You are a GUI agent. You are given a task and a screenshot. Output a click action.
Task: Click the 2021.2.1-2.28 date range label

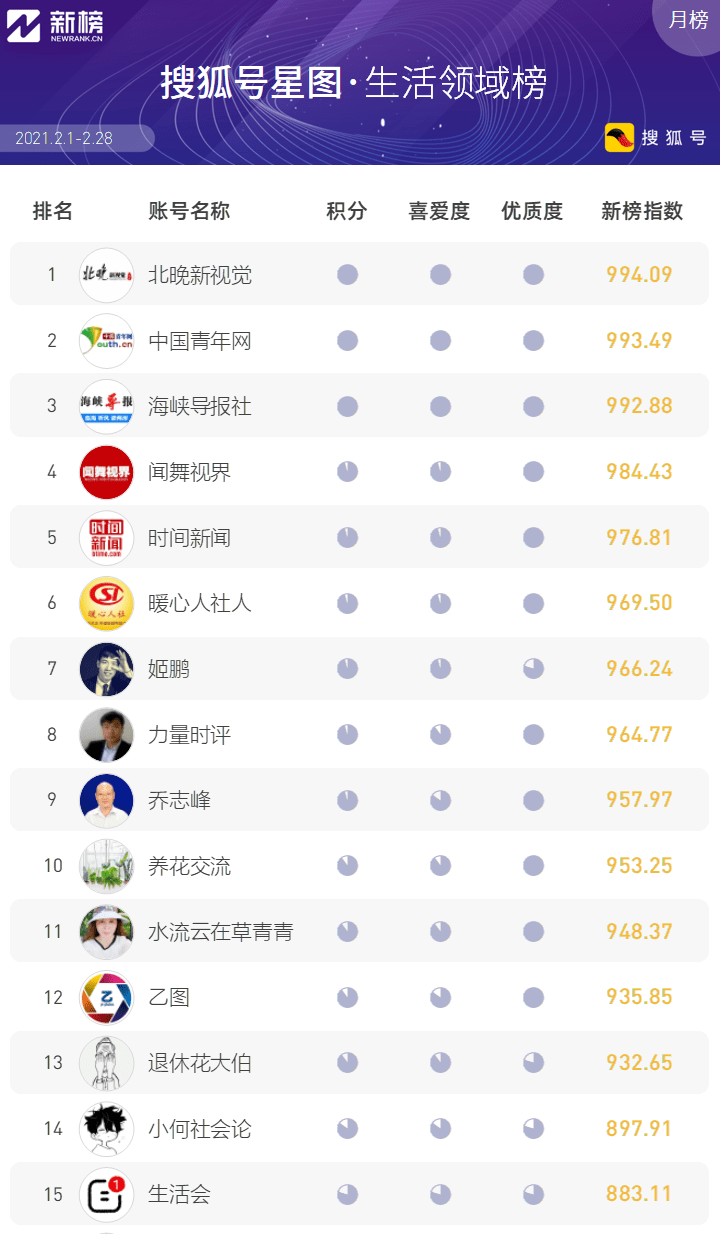[x=64, y=138]
